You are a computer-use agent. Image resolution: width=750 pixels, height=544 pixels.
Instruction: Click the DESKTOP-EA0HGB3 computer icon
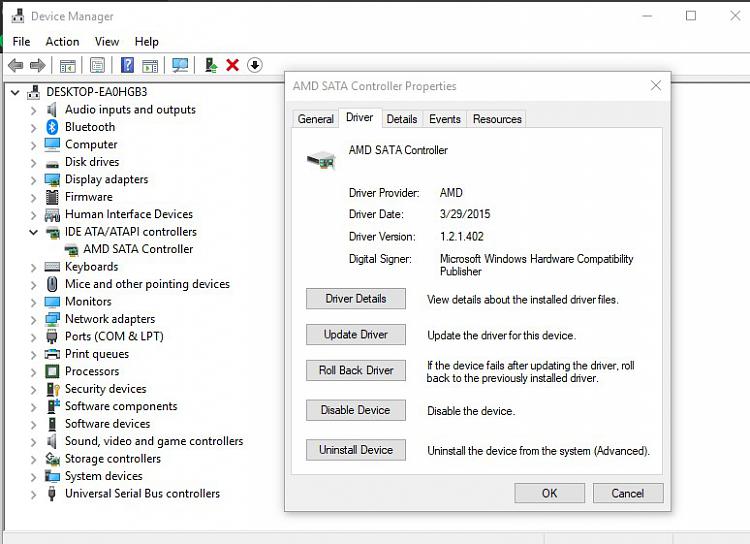click(33, 92)
